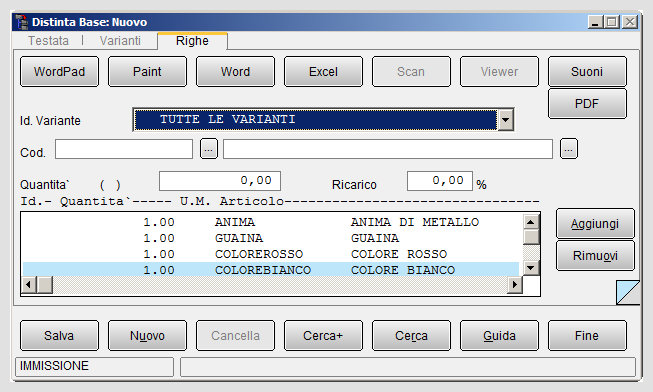Click the Cerca button
This screenshot has width=653, height=392.
coord(411,335)
